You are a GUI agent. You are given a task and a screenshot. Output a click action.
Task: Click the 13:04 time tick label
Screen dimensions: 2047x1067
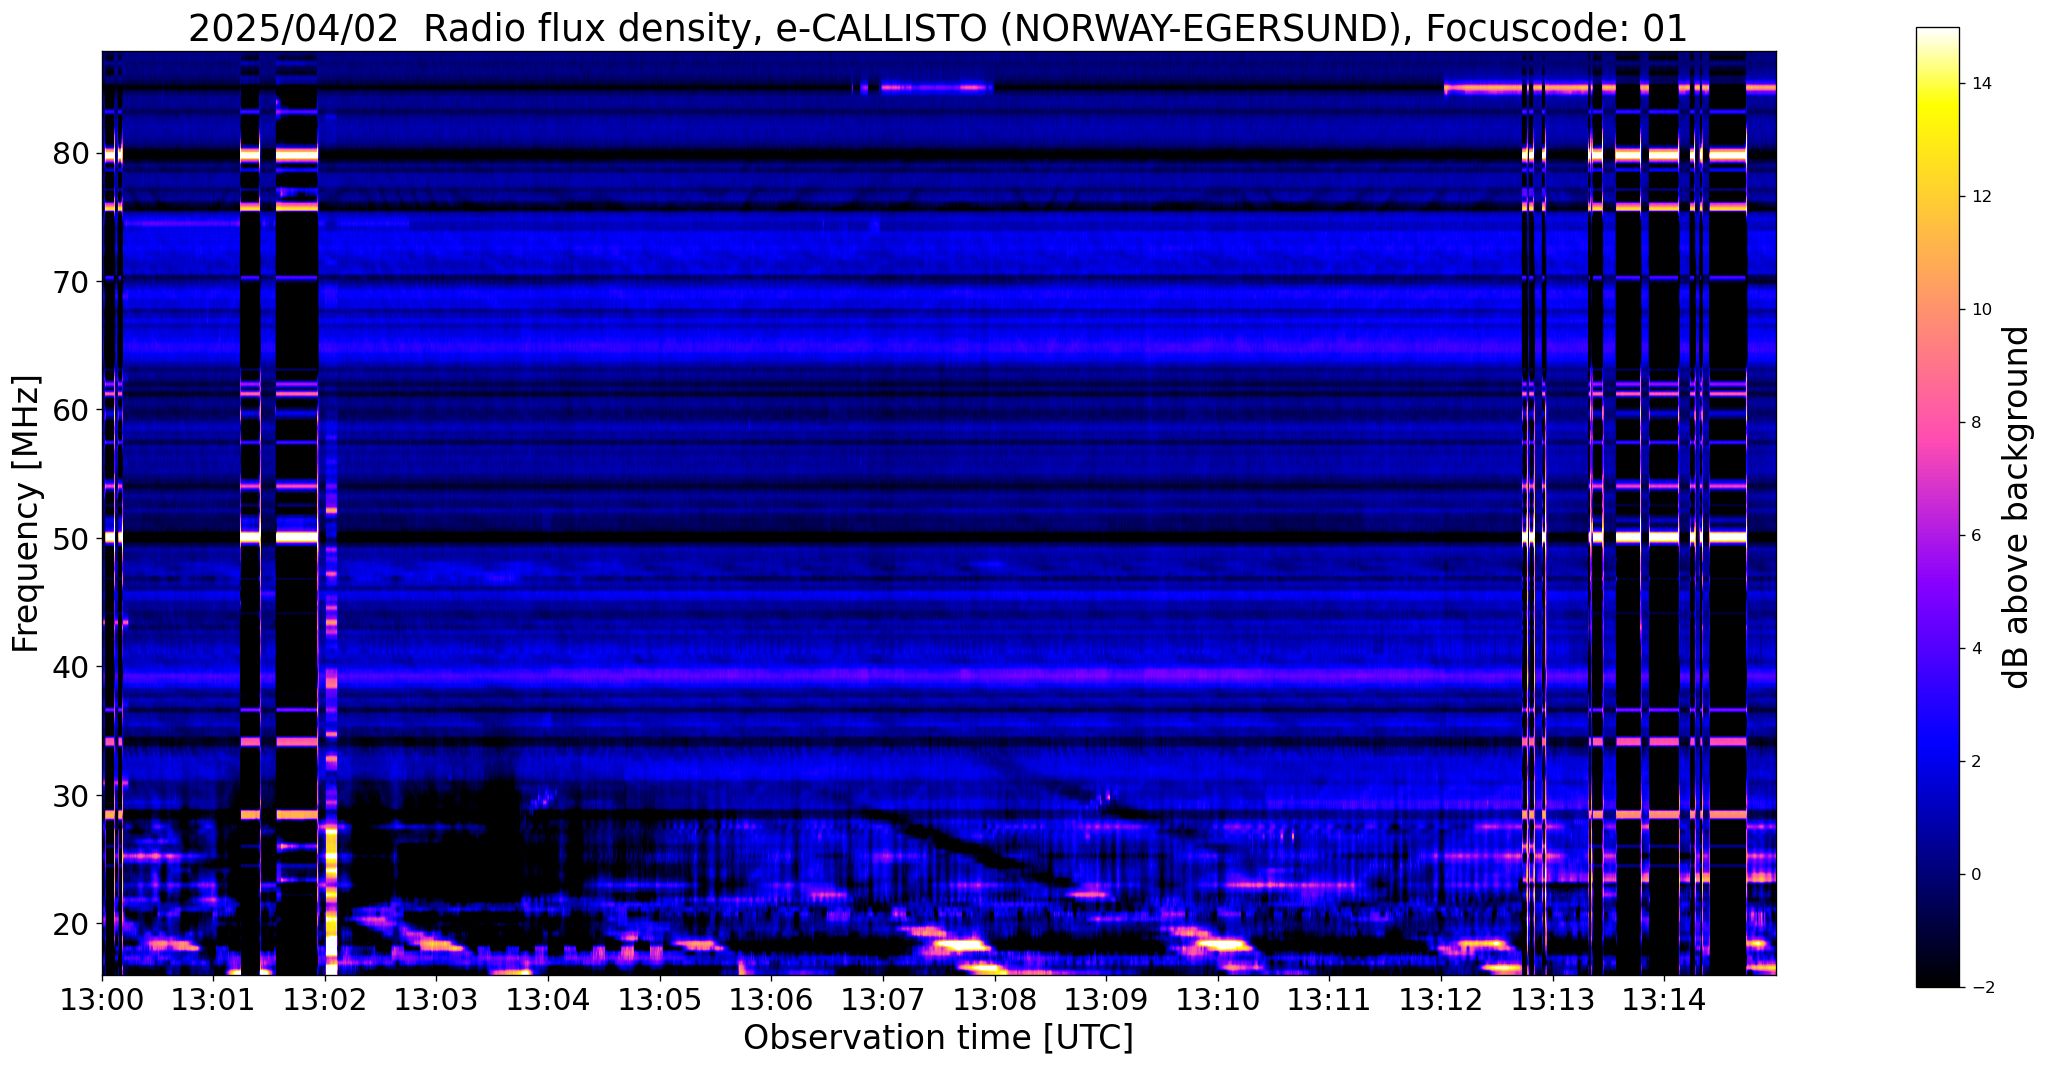(548, 999)
